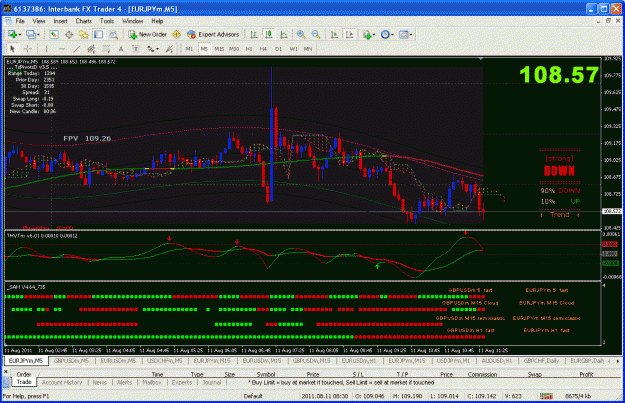Switch to bar chart icon
The width and height of the screenshot is (625, 403).
point(254,35)
